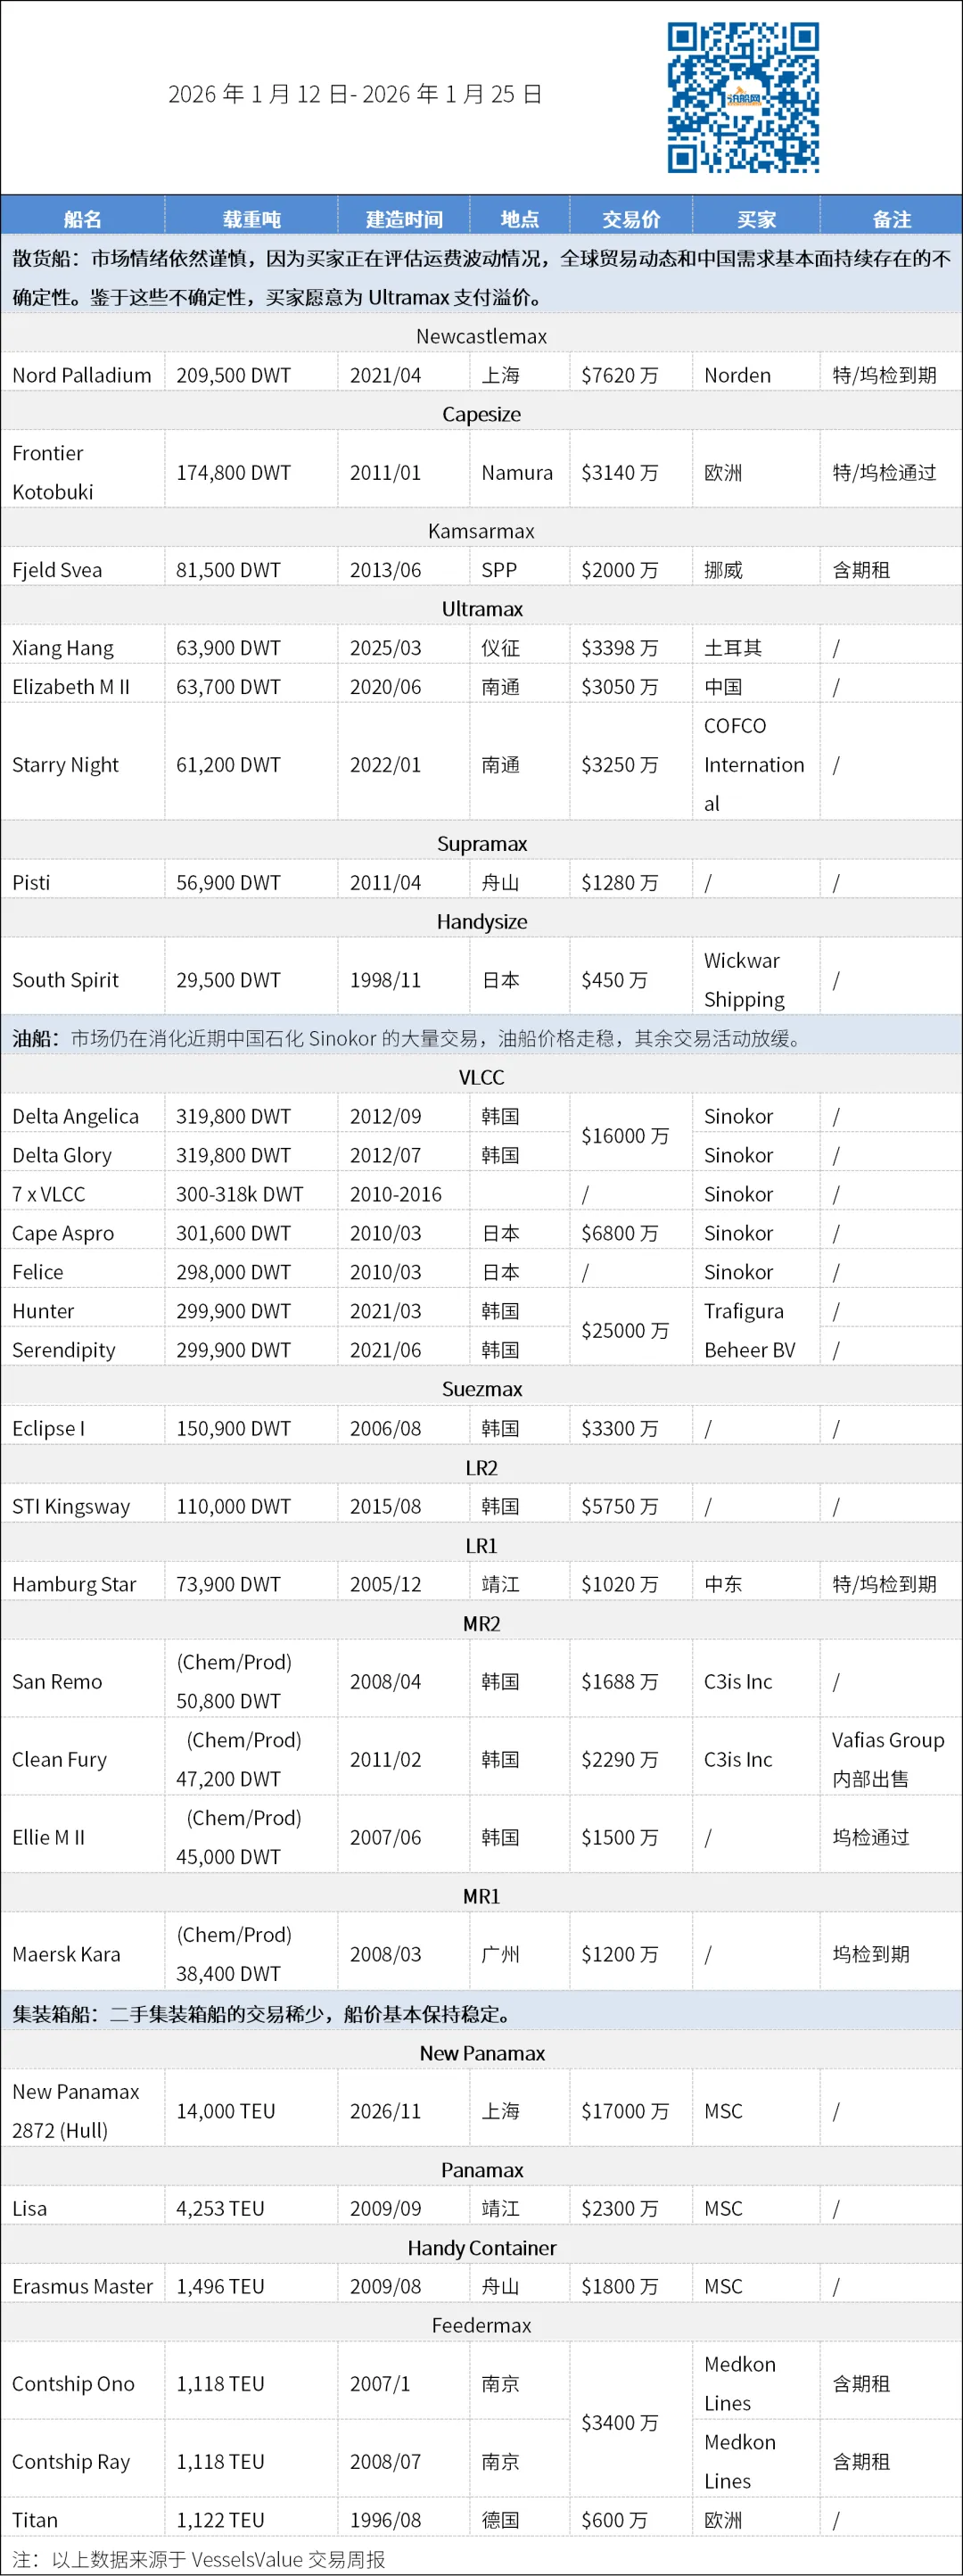Click the VesselsValue source footnote
963x2576 pixels.
coord(199,2559)
